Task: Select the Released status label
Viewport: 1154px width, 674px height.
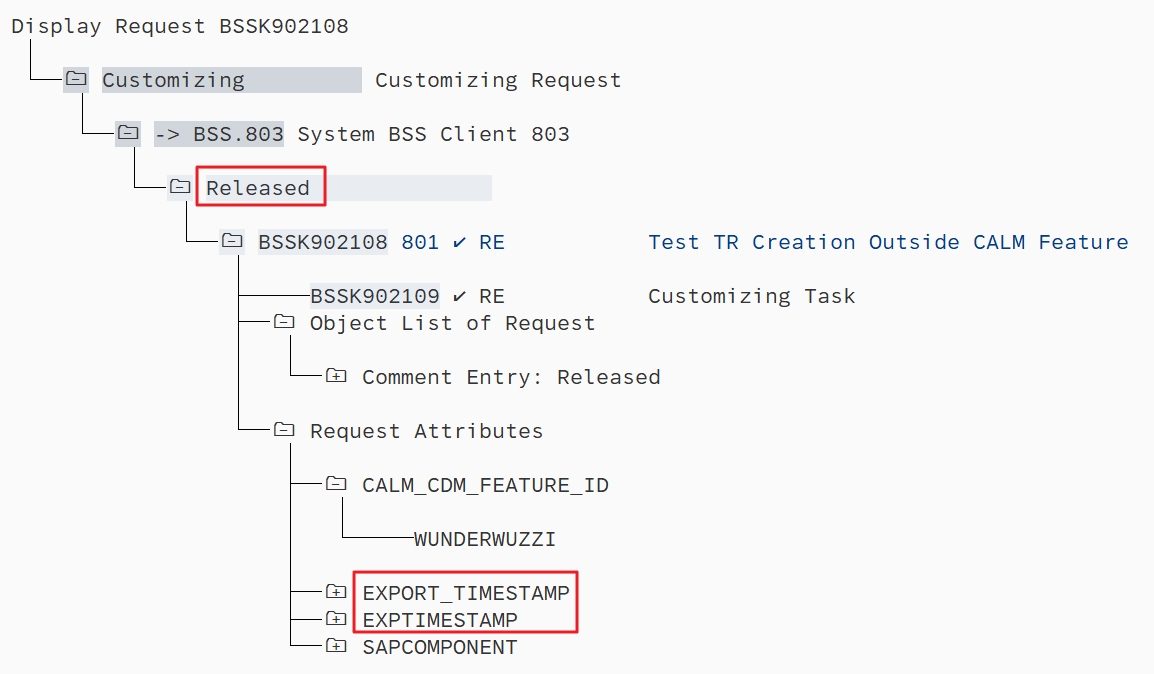Action: tap(258, 188)
